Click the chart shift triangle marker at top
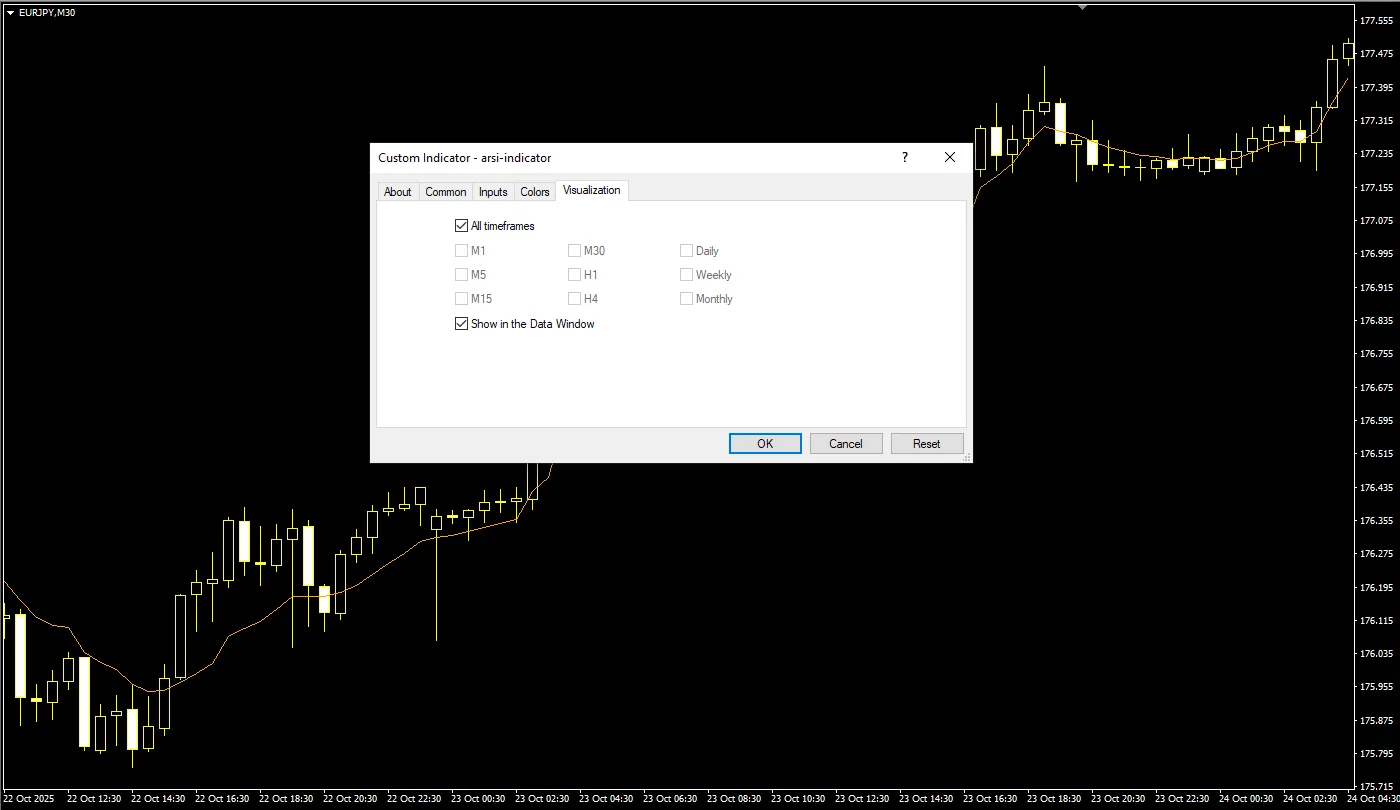The image size is (1400, 810). coord(1081,6)
